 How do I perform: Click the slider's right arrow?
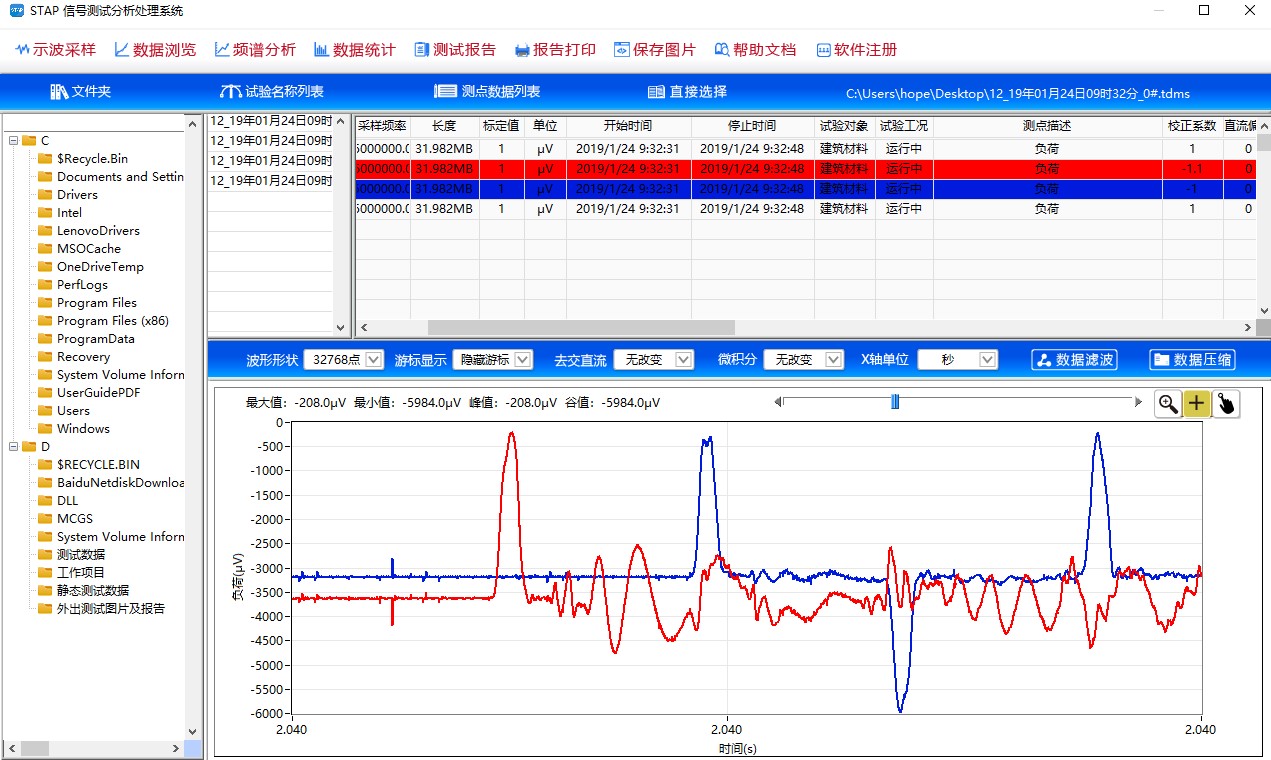point(1138,402)
